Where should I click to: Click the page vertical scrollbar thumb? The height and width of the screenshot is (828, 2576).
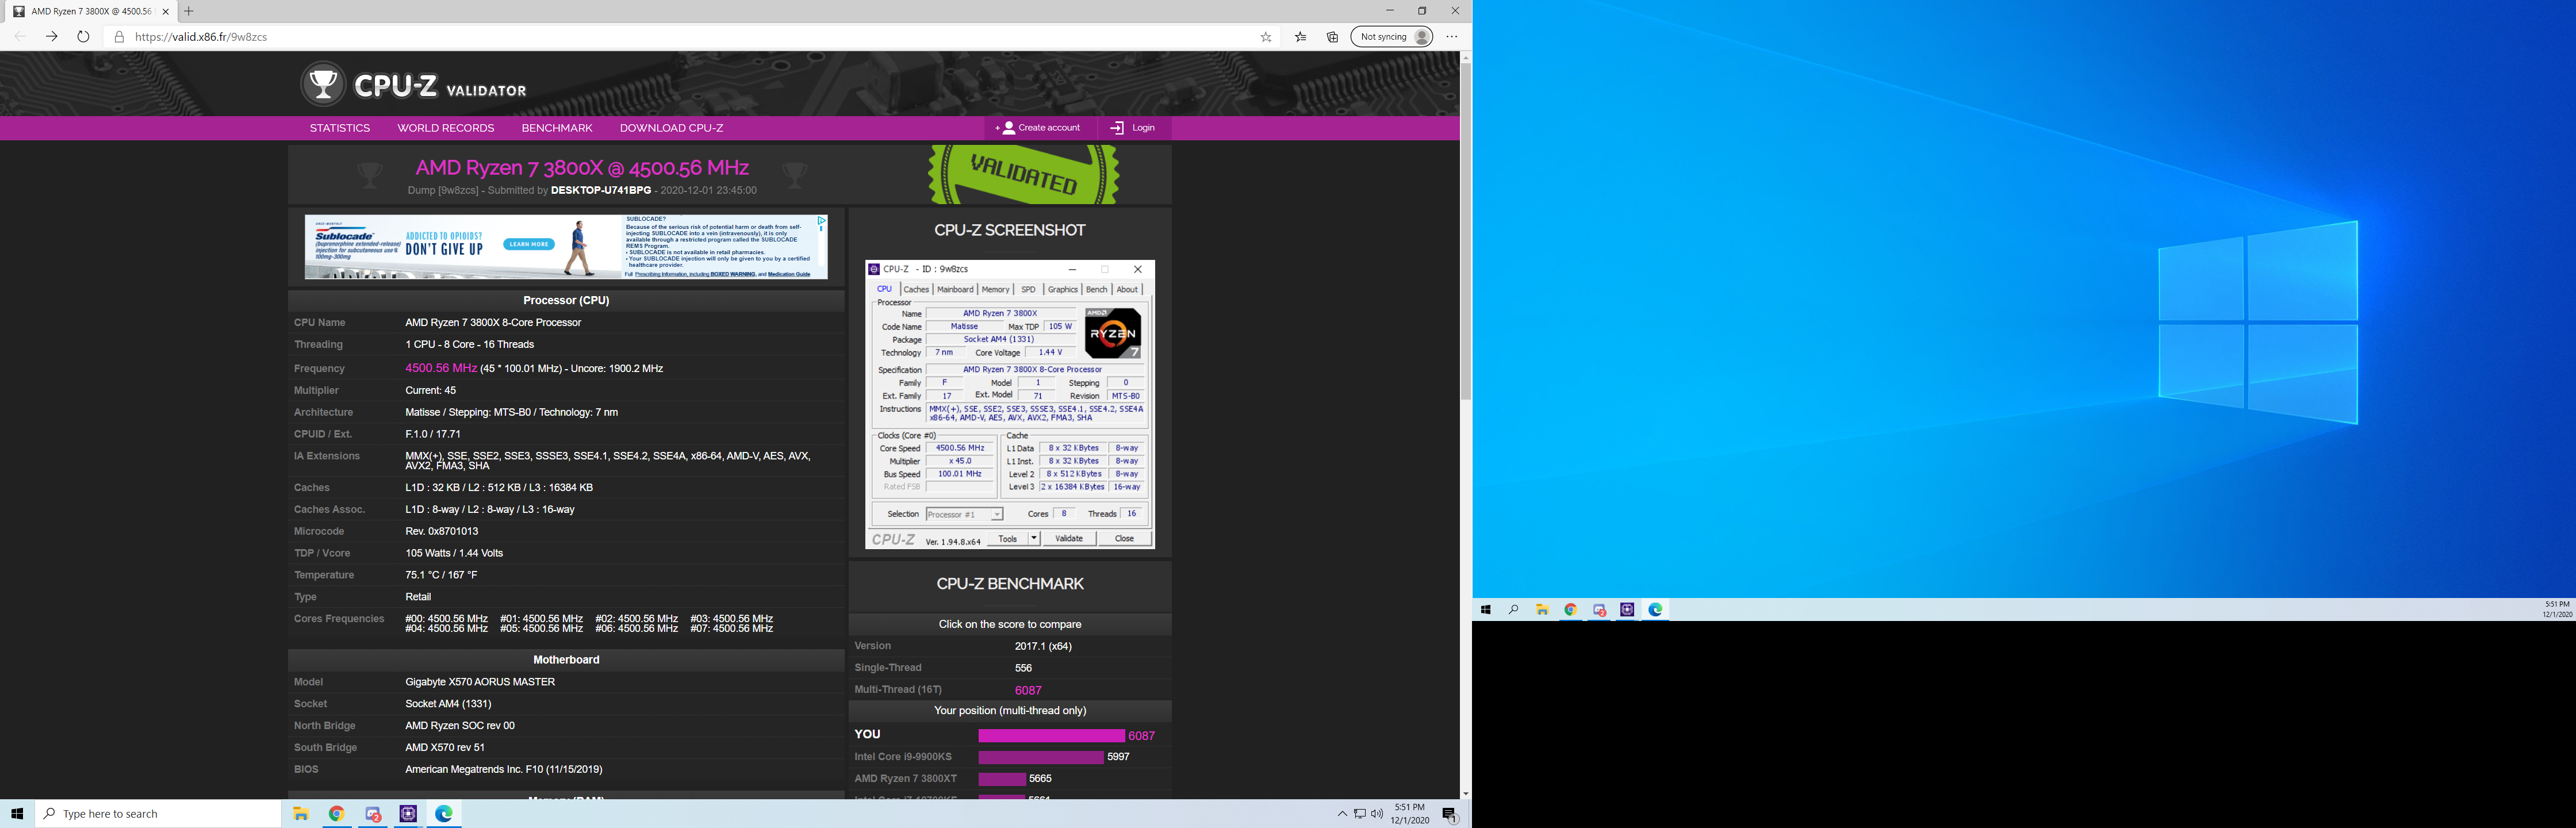coord(1465,232)
